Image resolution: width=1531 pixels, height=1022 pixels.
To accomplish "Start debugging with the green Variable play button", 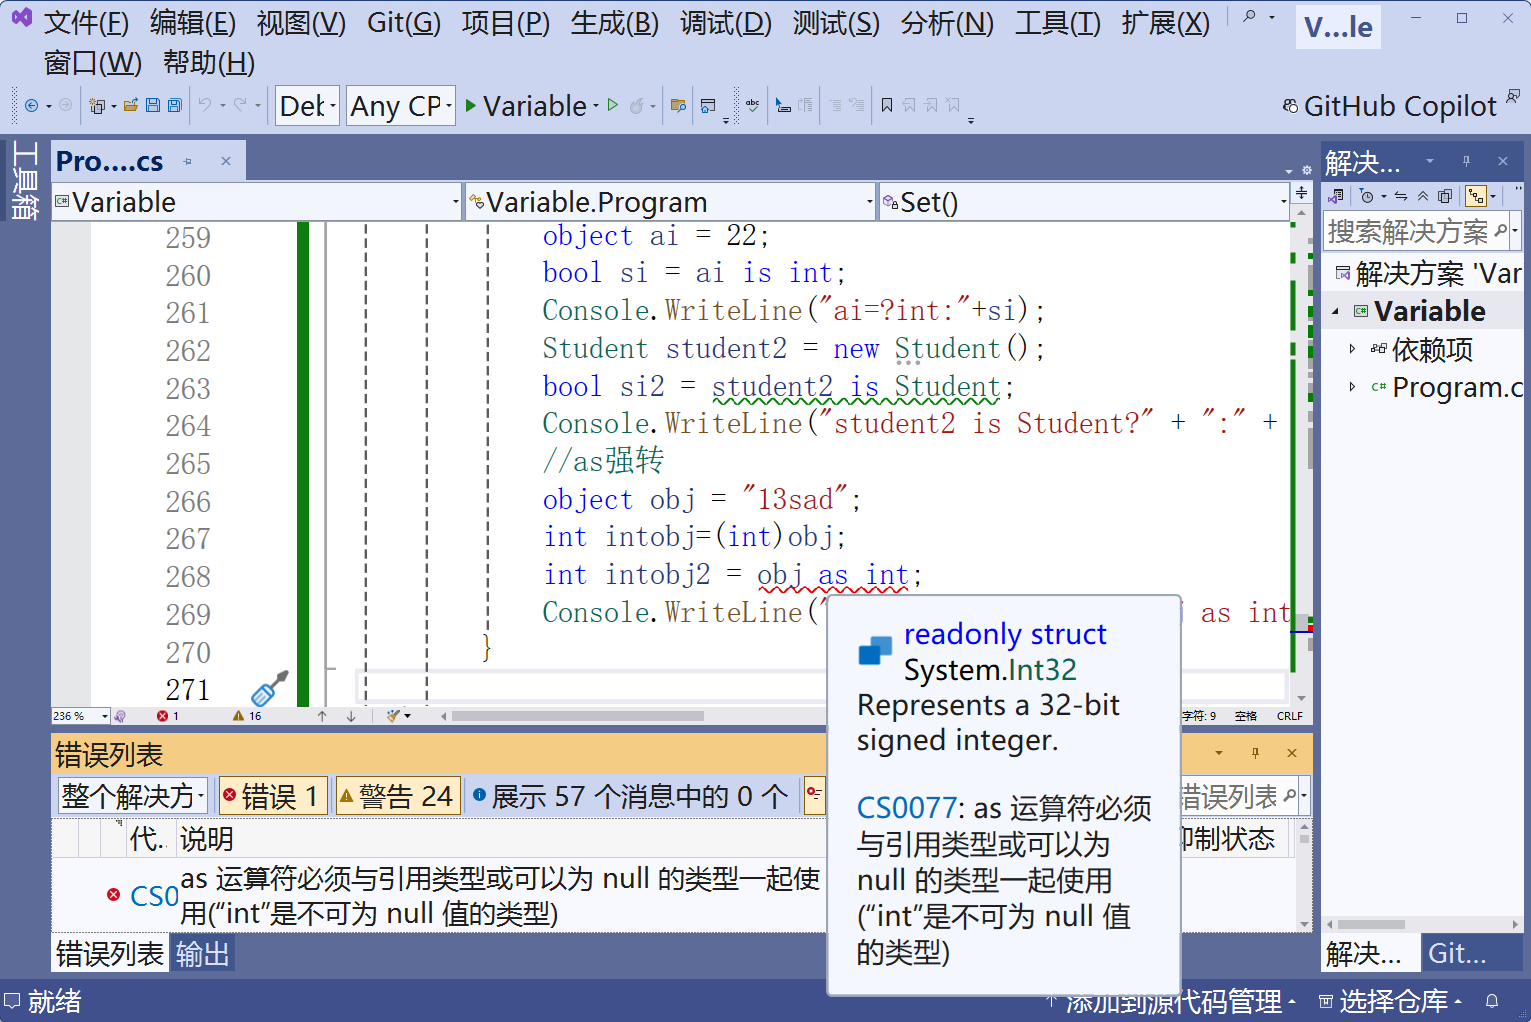I will (526, 105).
